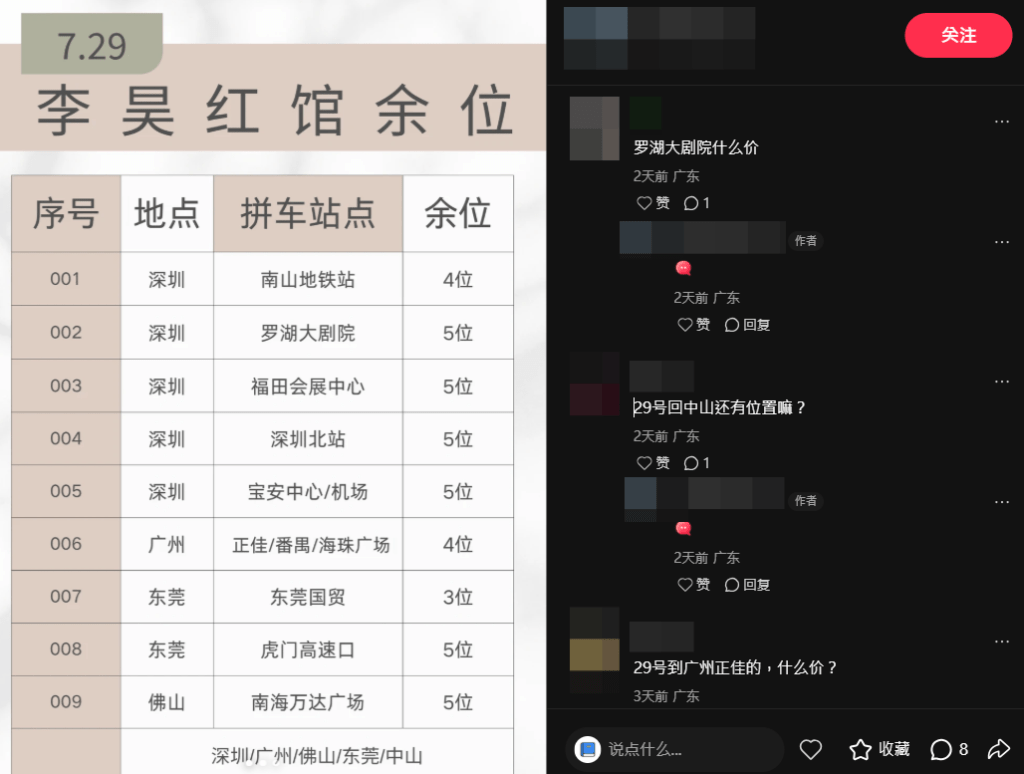The width and height of the screenshot is (1024, 774).
Task: Click 4位 in the 南山地铁站 row
Action: tap(458, 280)
